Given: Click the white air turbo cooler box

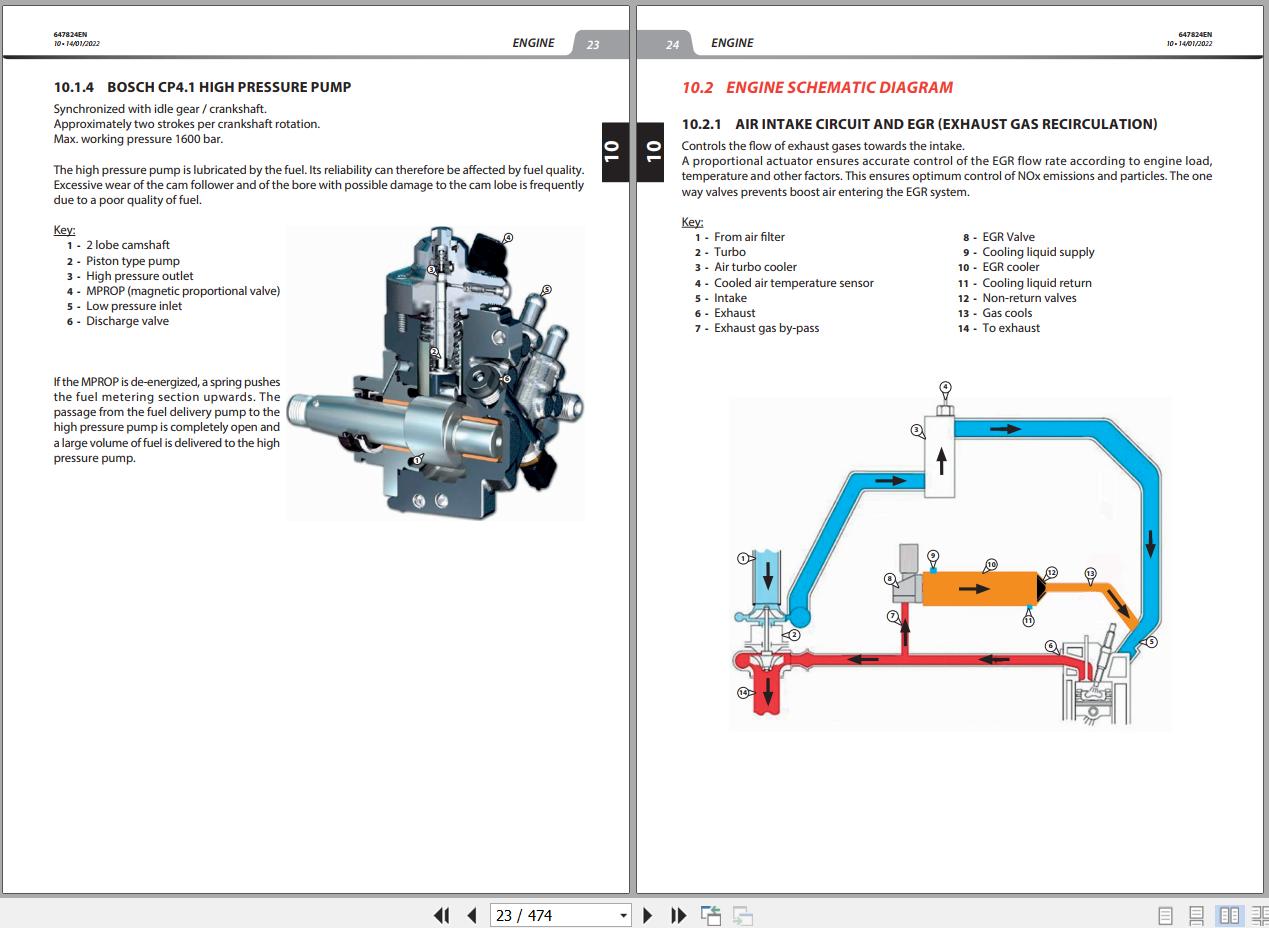Looking at the screenshot, I should [x=939, y=457].
